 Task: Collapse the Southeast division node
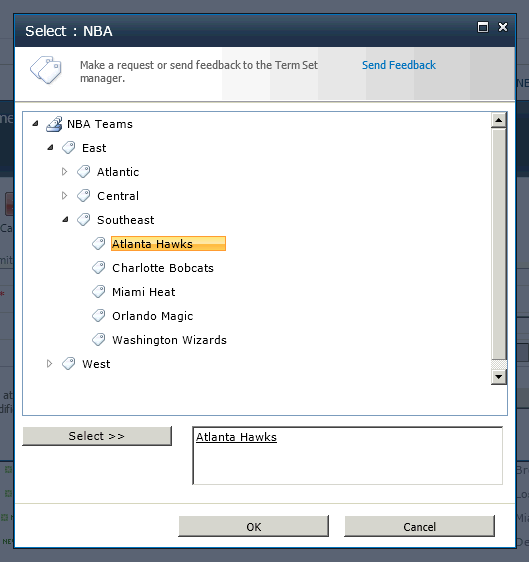click(x=65, y=219)
